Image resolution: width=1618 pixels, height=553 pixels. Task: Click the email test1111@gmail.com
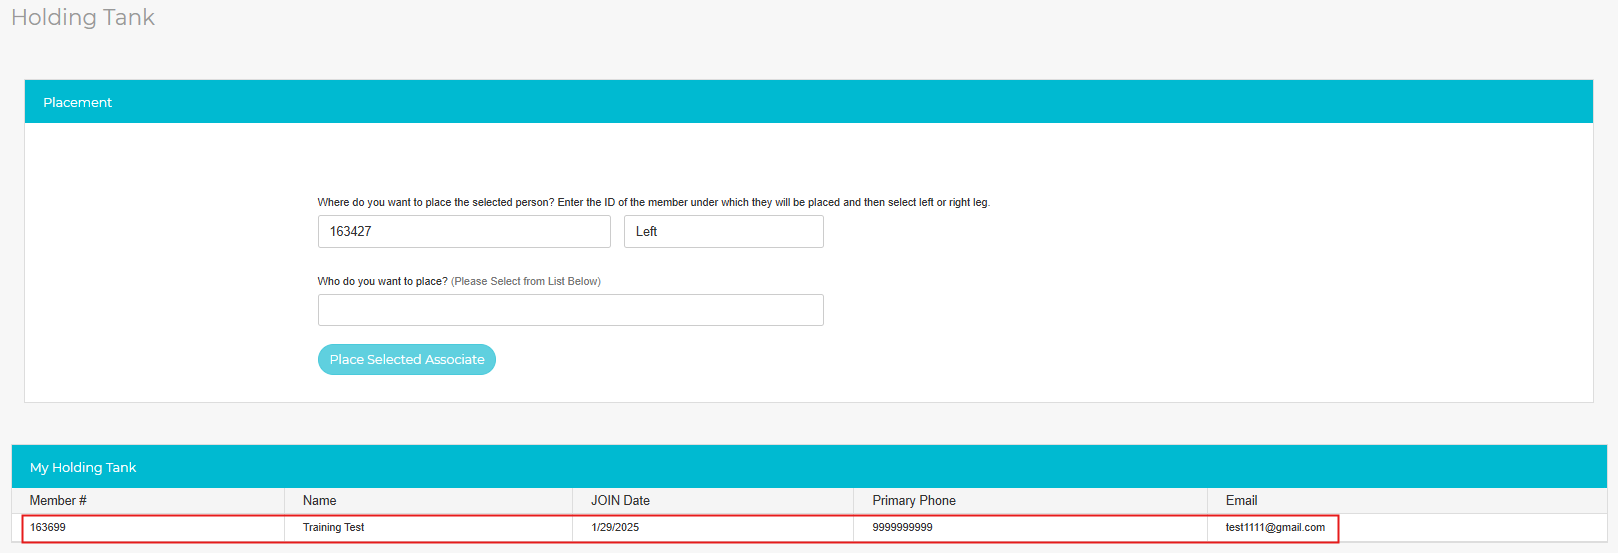(x=1275, y=527)
